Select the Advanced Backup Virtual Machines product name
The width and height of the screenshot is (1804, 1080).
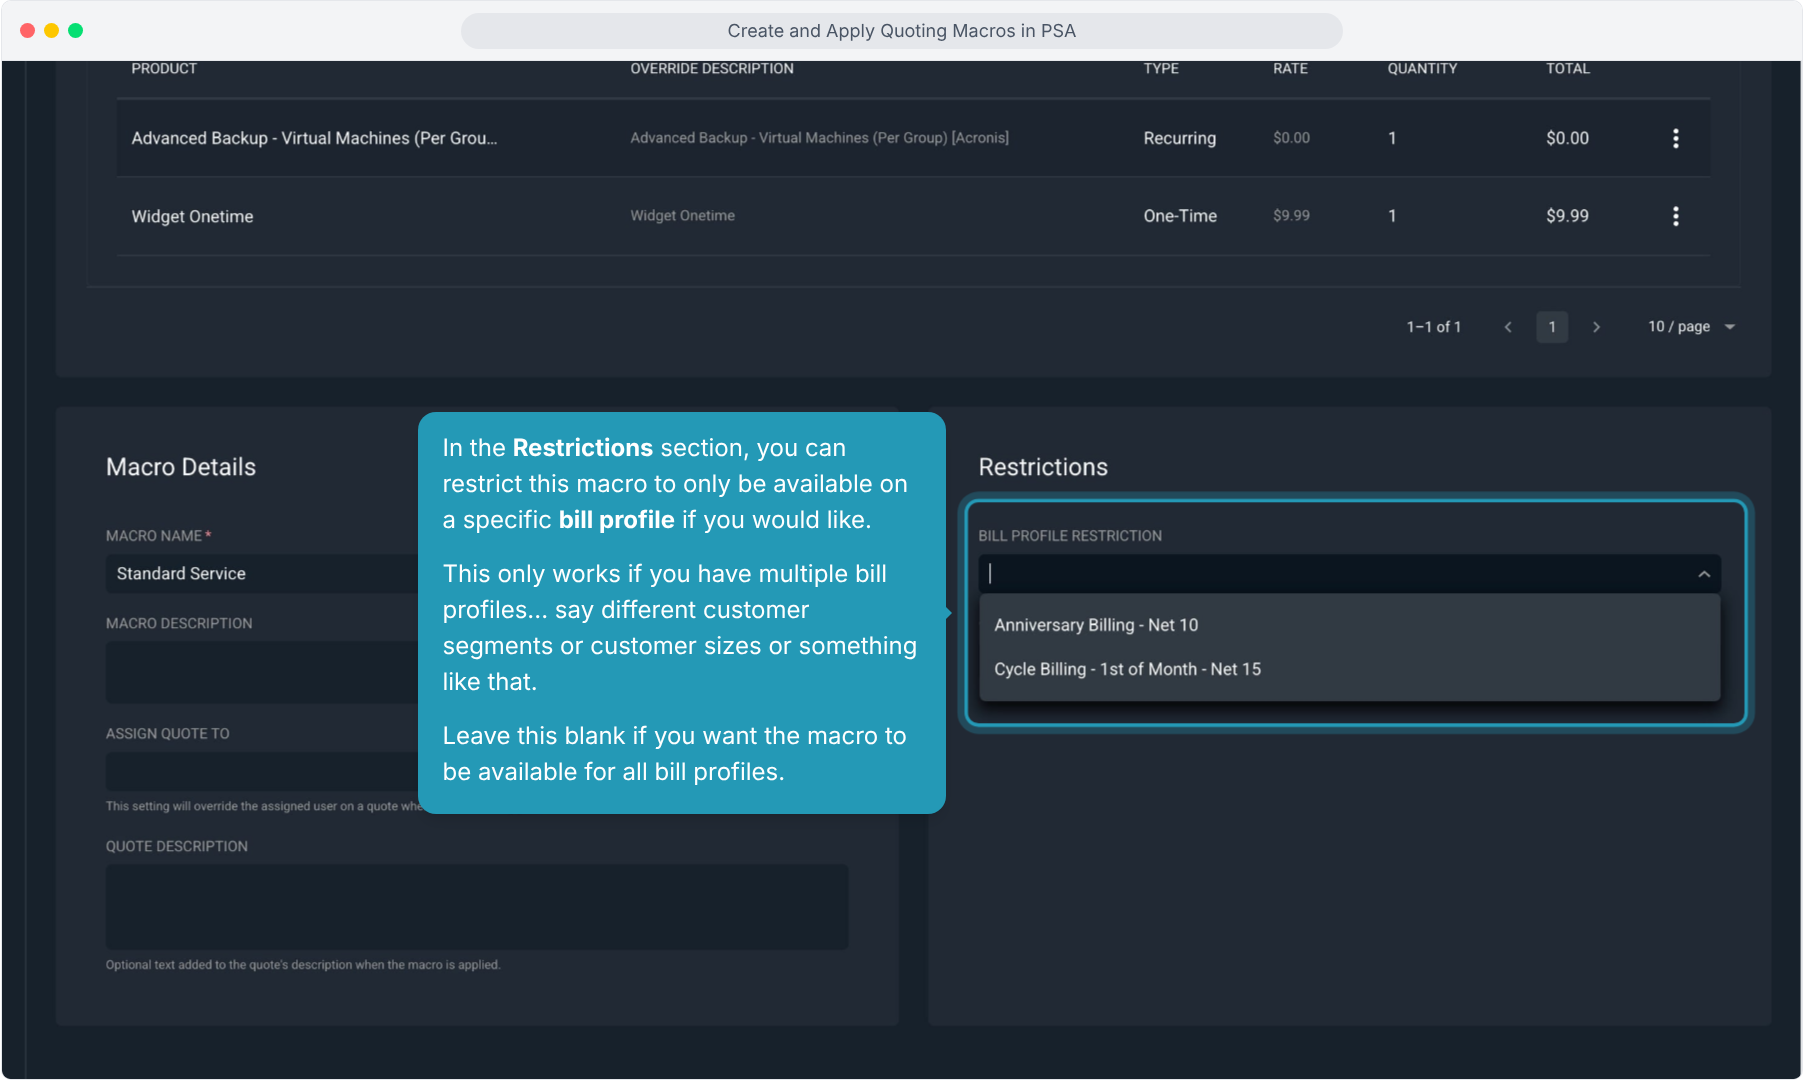tap(314, 138)
